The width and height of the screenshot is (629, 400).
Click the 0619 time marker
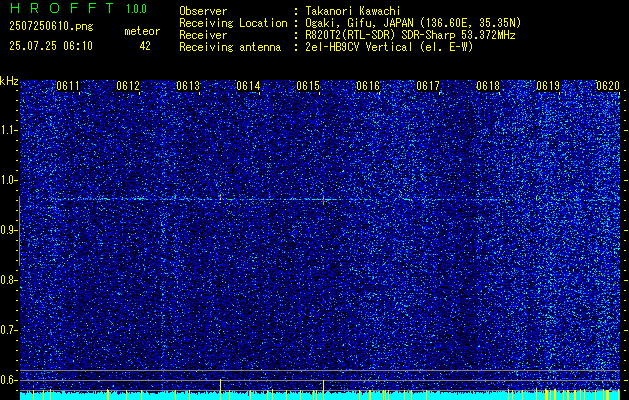(548, 86)
